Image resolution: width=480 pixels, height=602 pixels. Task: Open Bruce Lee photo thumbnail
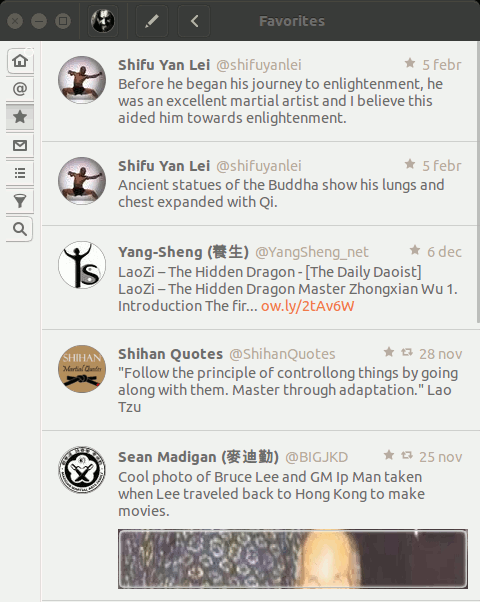click(293, 559)
